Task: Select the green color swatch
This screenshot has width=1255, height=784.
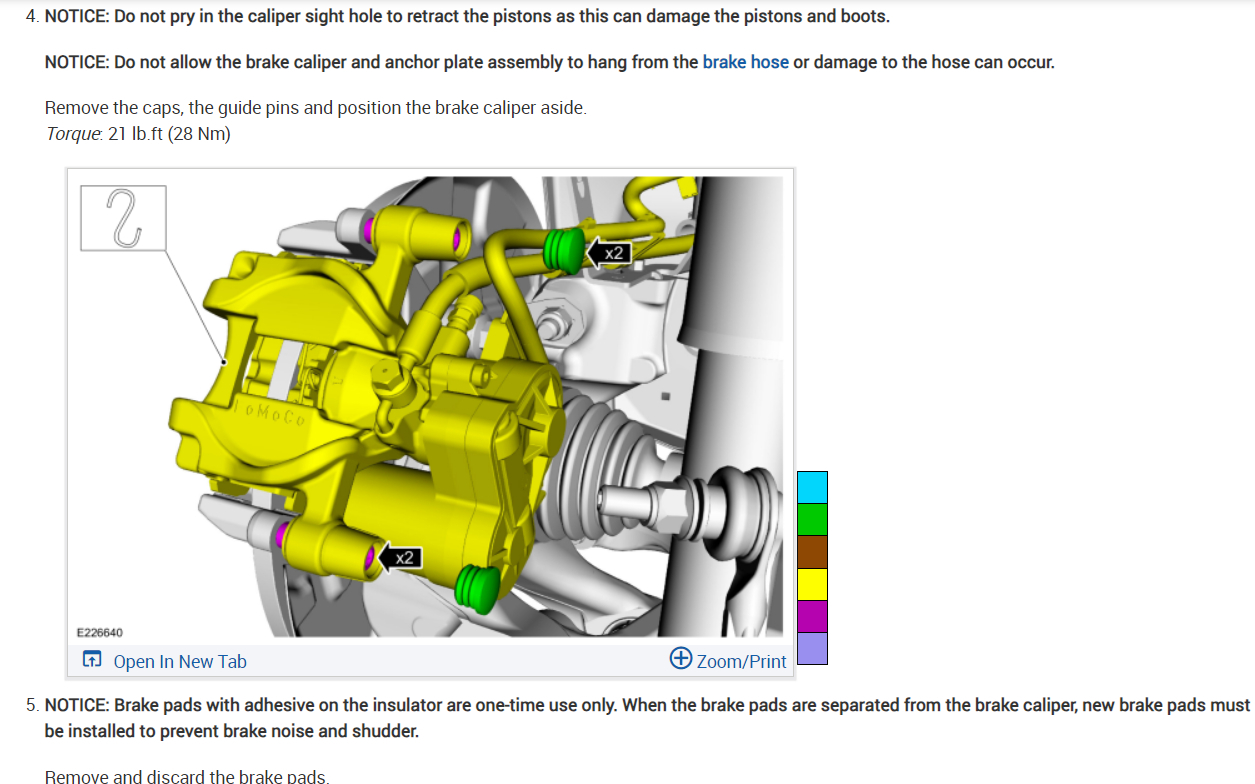Action: coord(812,519)
